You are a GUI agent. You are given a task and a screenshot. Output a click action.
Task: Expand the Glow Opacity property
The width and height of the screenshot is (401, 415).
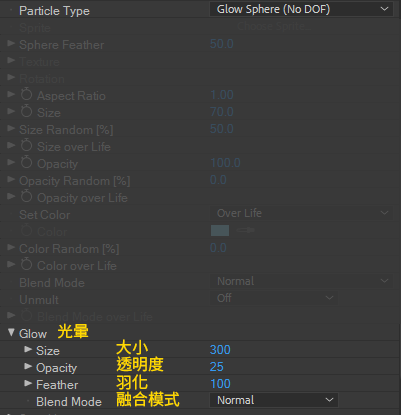coord(28,366)
